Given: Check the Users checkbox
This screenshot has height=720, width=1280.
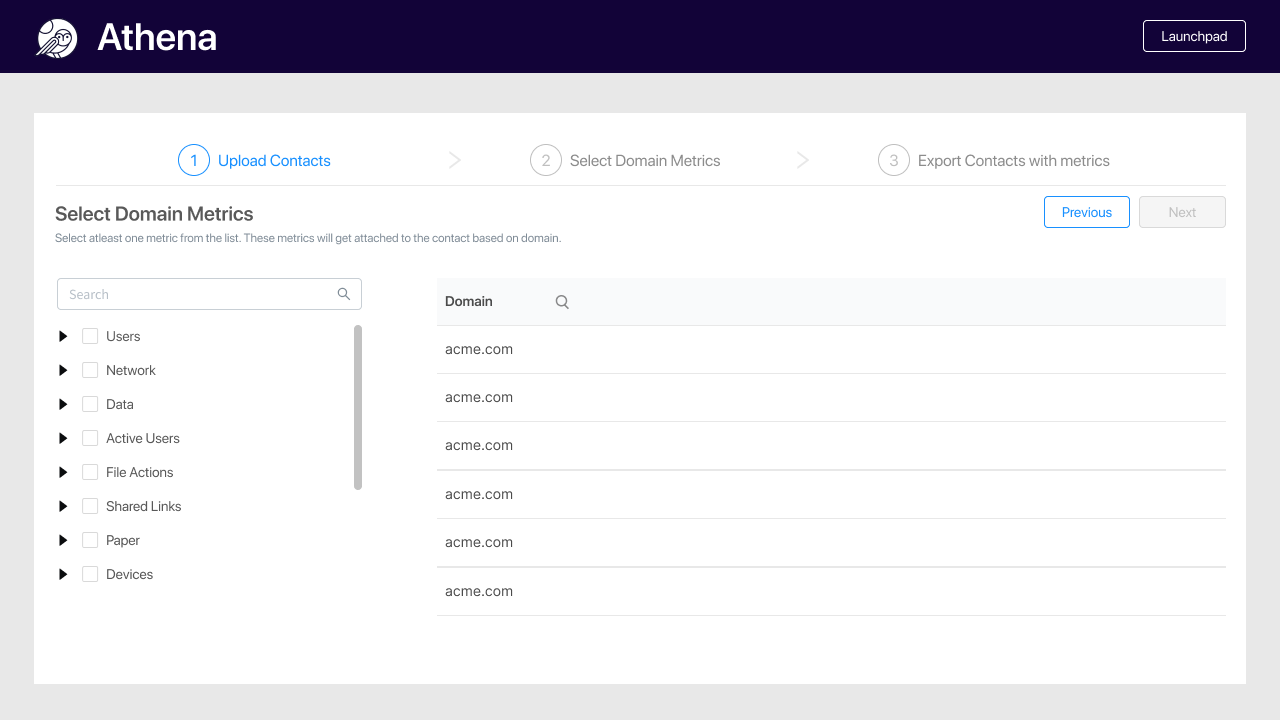Looking at the screenshot, I should tap(90, 336).
